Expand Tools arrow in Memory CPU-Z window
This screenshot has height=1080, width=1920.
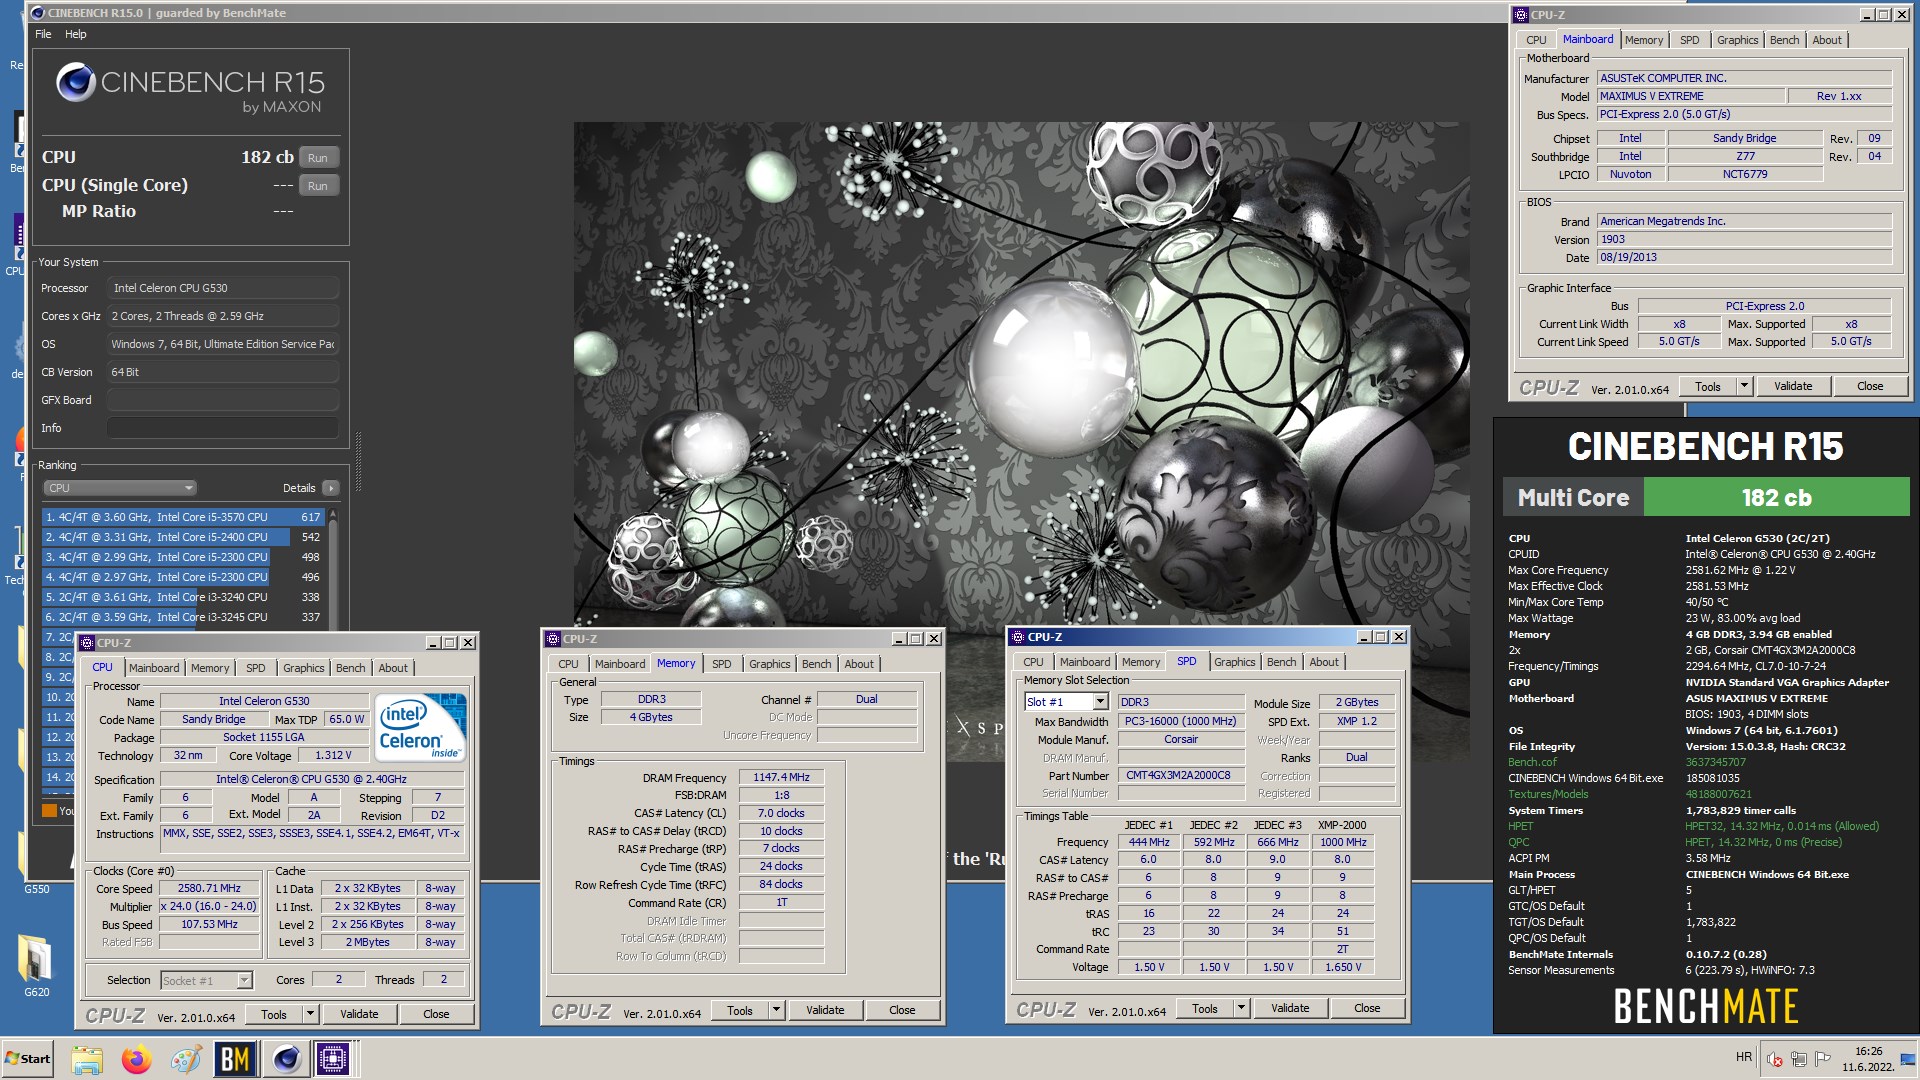(776, 1010)
